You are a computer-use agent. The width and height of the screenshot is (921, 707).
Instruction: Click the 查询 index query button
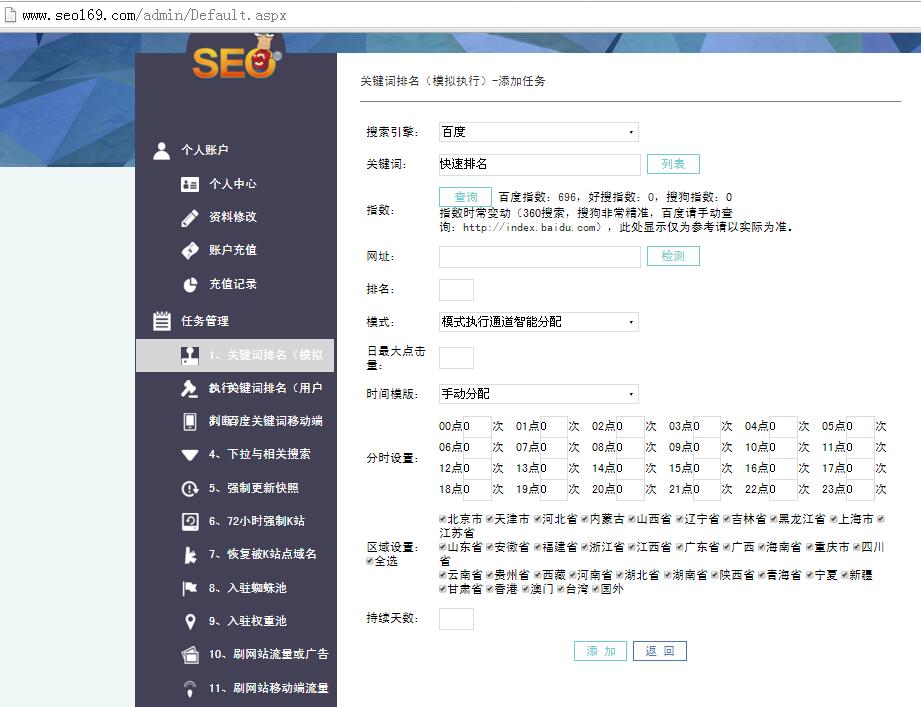coord(465,197)
